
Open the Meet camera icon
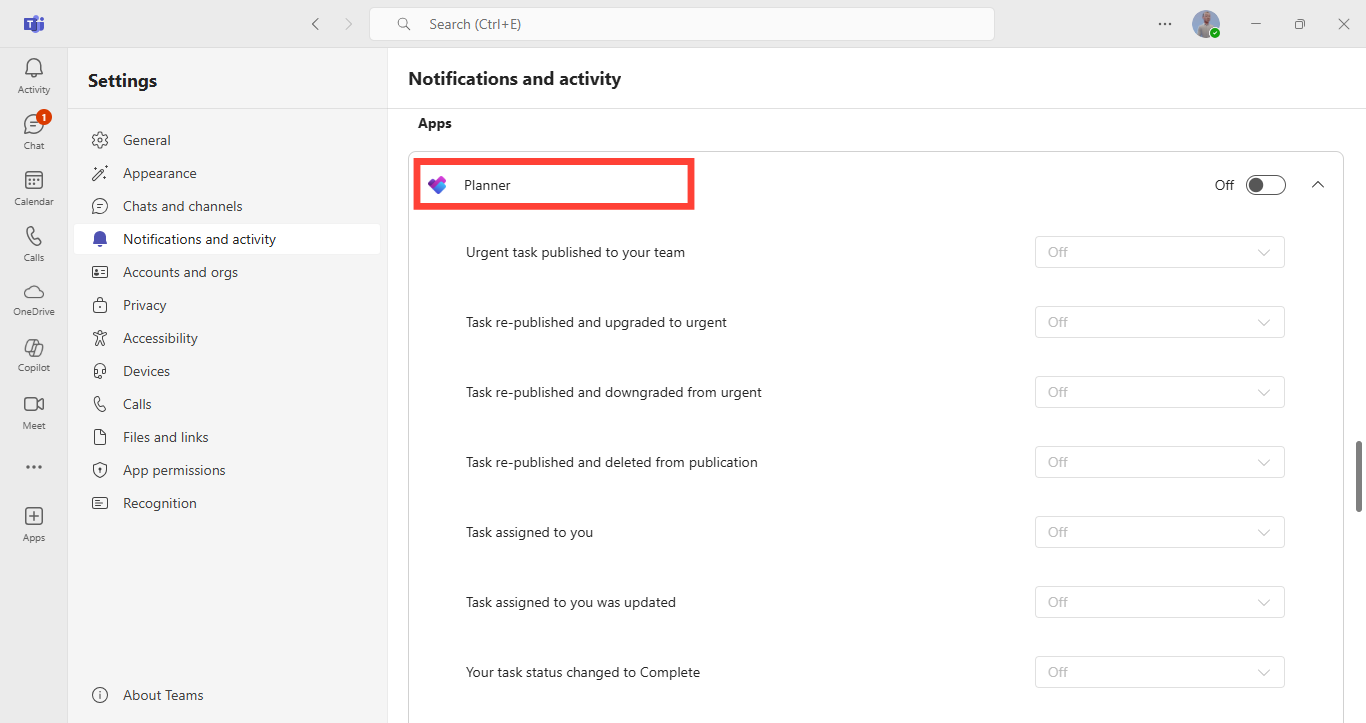click(34, 410)
